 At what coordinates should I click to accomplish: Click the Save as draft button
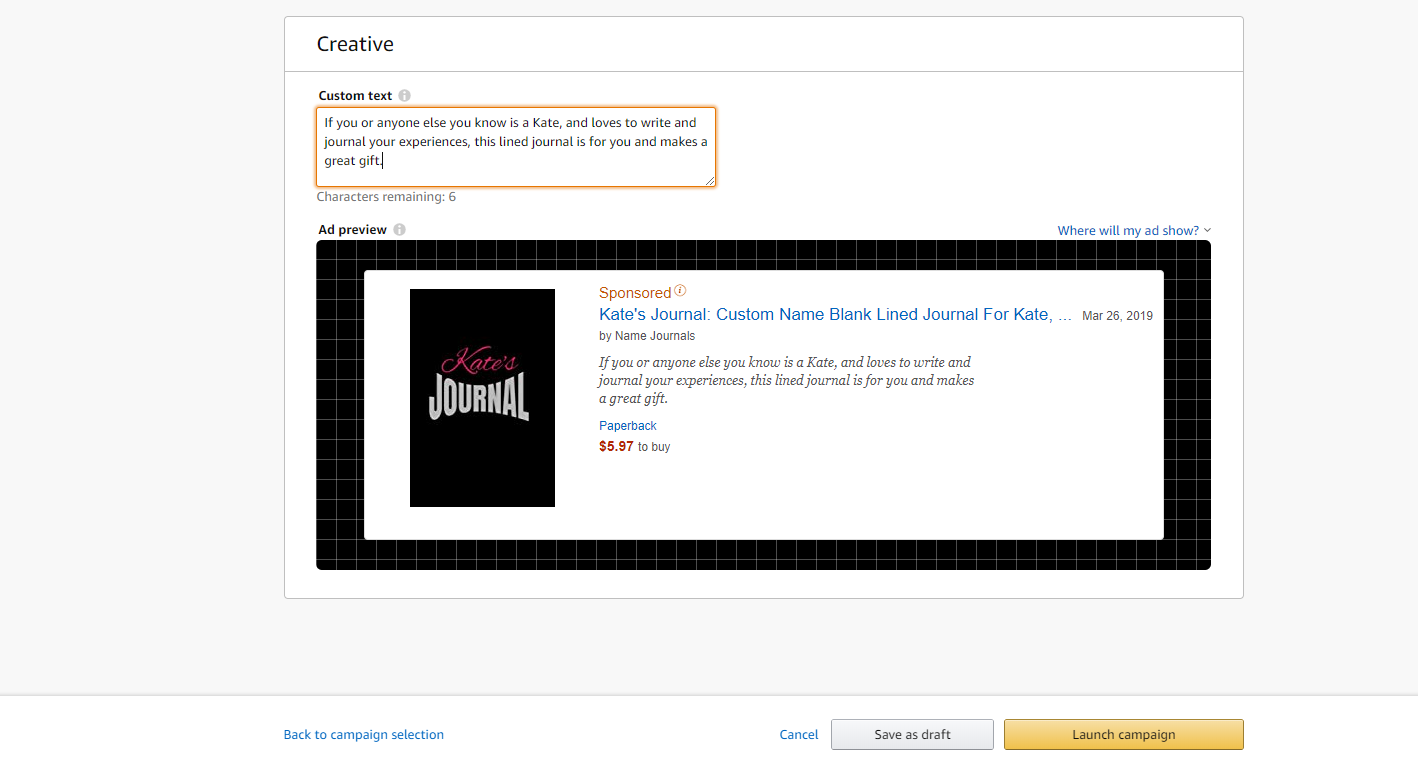[x=912, y=735]
